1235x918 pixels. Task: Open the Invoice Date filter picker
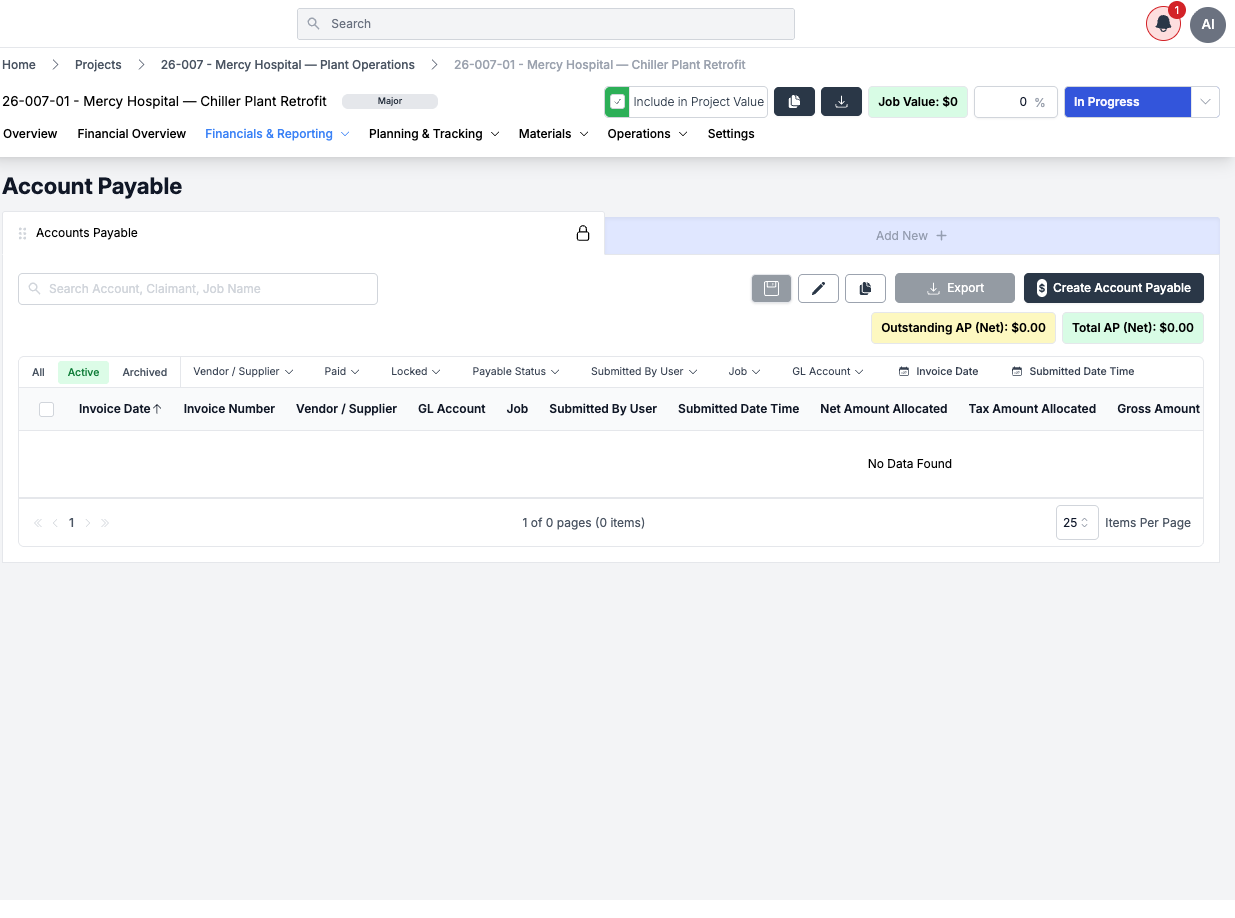[x=938, y=371]
